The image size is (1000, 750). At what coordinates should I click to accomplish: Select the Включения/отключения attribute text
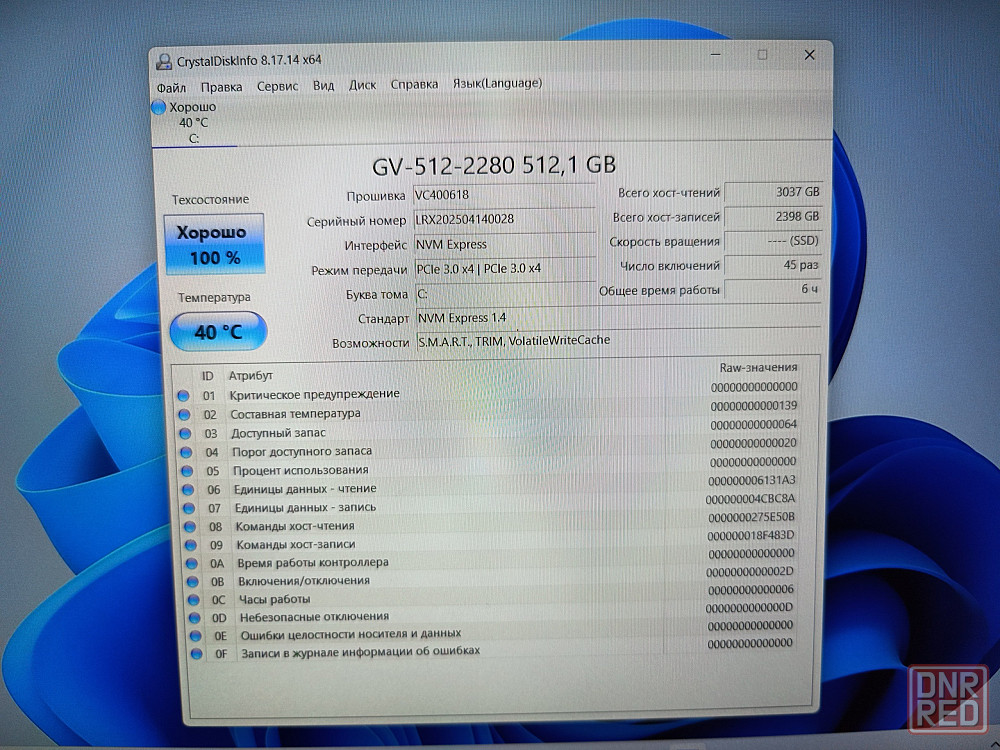pos(304,581)
